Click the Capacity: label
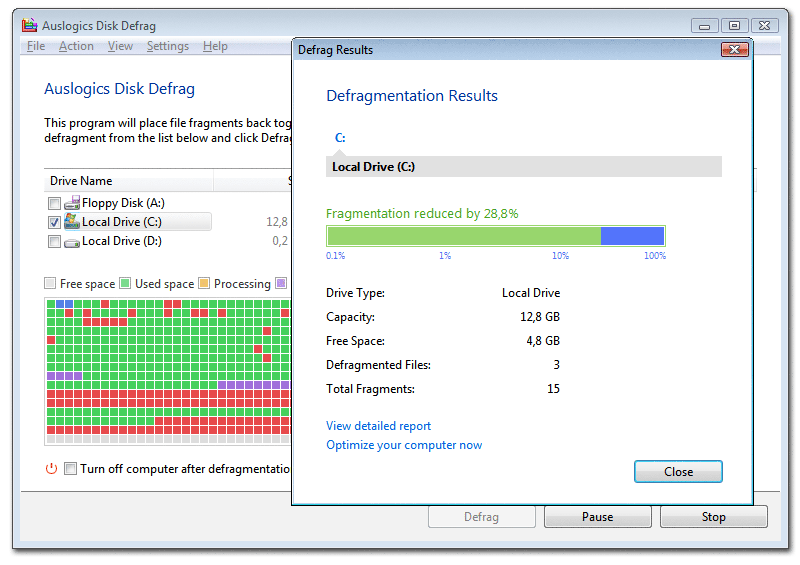Image resolution: width=800 pixels, height=565 pixels. [x=351, y=317]
